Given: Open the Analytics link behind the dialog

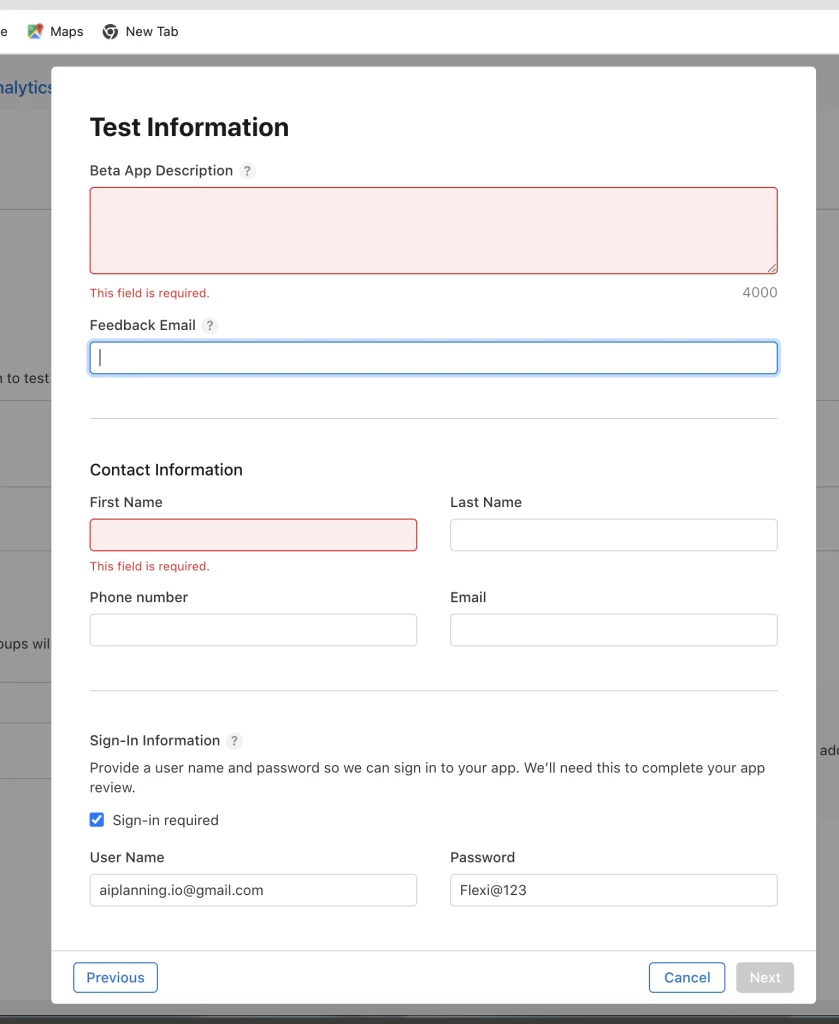Looking at the screenshot, I should [25, 88].
